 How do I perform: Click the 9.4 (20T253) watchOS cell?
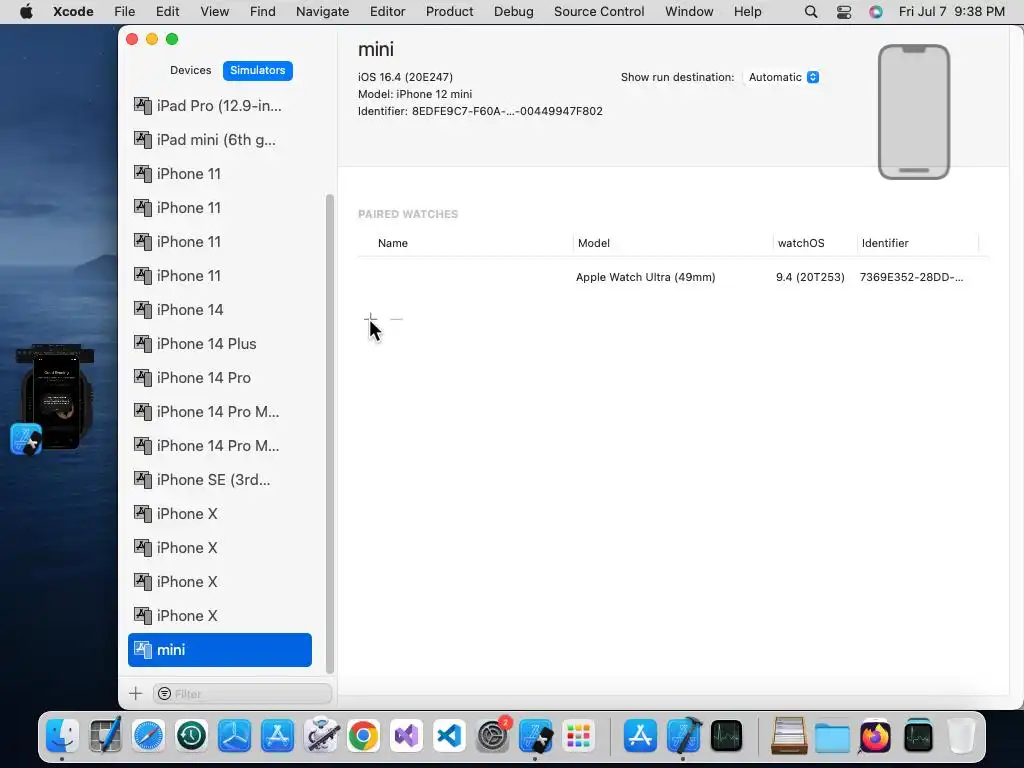(x=810, y=277)
